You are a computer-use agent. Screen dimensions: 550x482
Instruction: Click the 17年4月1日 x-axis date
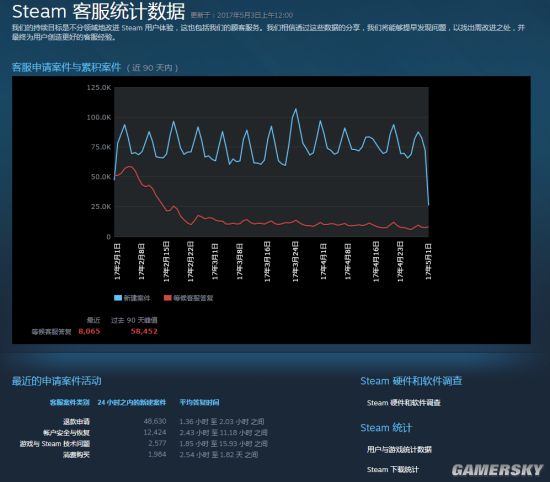click(x=323, y=262)
